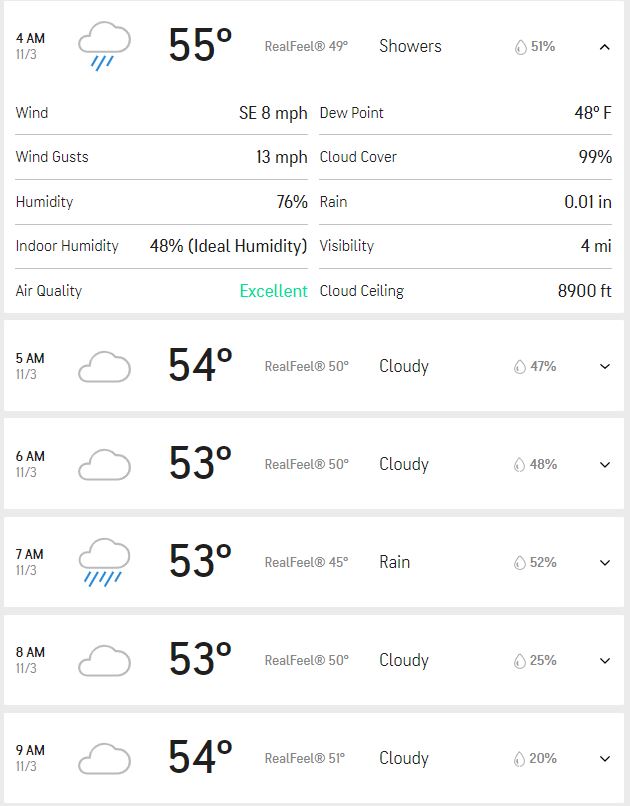Image resolution: width=630 pixels, height=806 pixels.
Task: Expand the 8 AM hourly forecast
Action: click(x=605, y=661)
